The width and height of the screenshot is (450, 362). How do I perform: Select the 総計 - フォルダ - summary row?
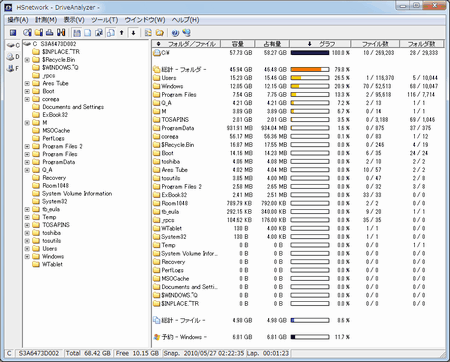[298, 69]
